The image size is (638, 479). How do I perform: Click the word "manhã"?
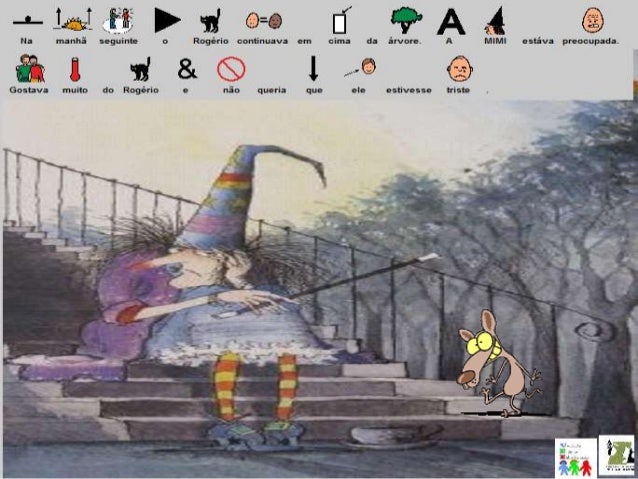point(71,41)
